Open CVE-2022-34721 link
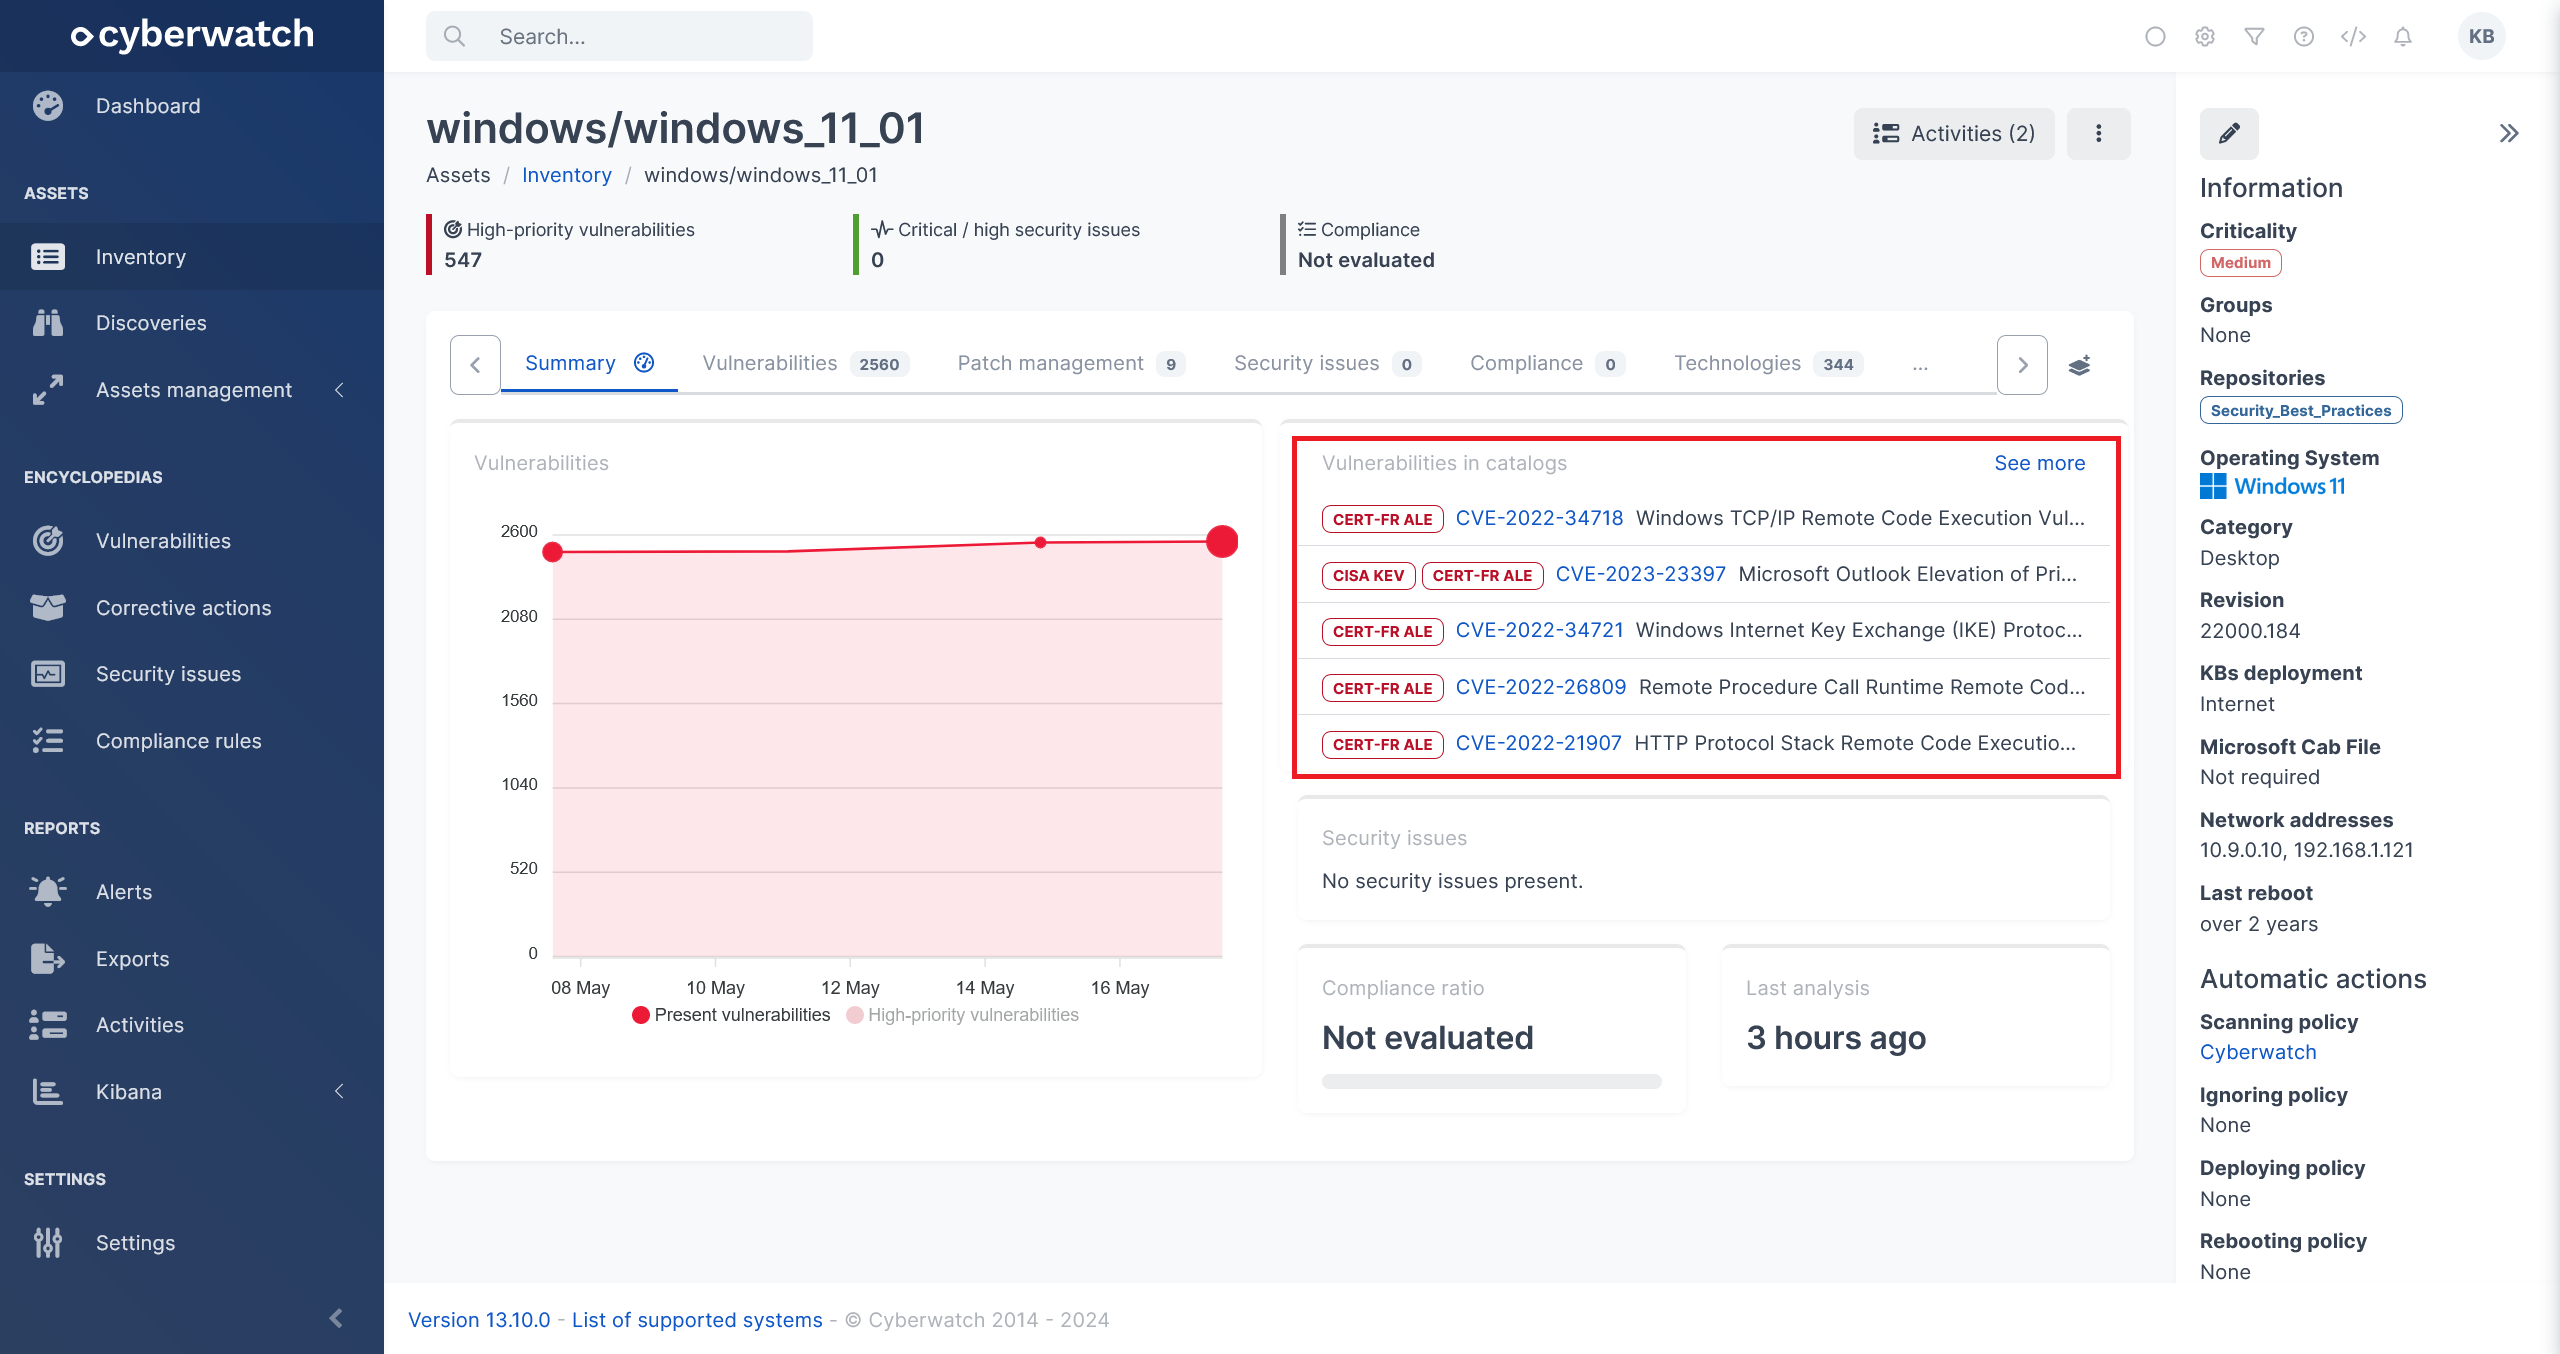The width and height of the screenshot is (2560, 1354). tap(1539, 630)
